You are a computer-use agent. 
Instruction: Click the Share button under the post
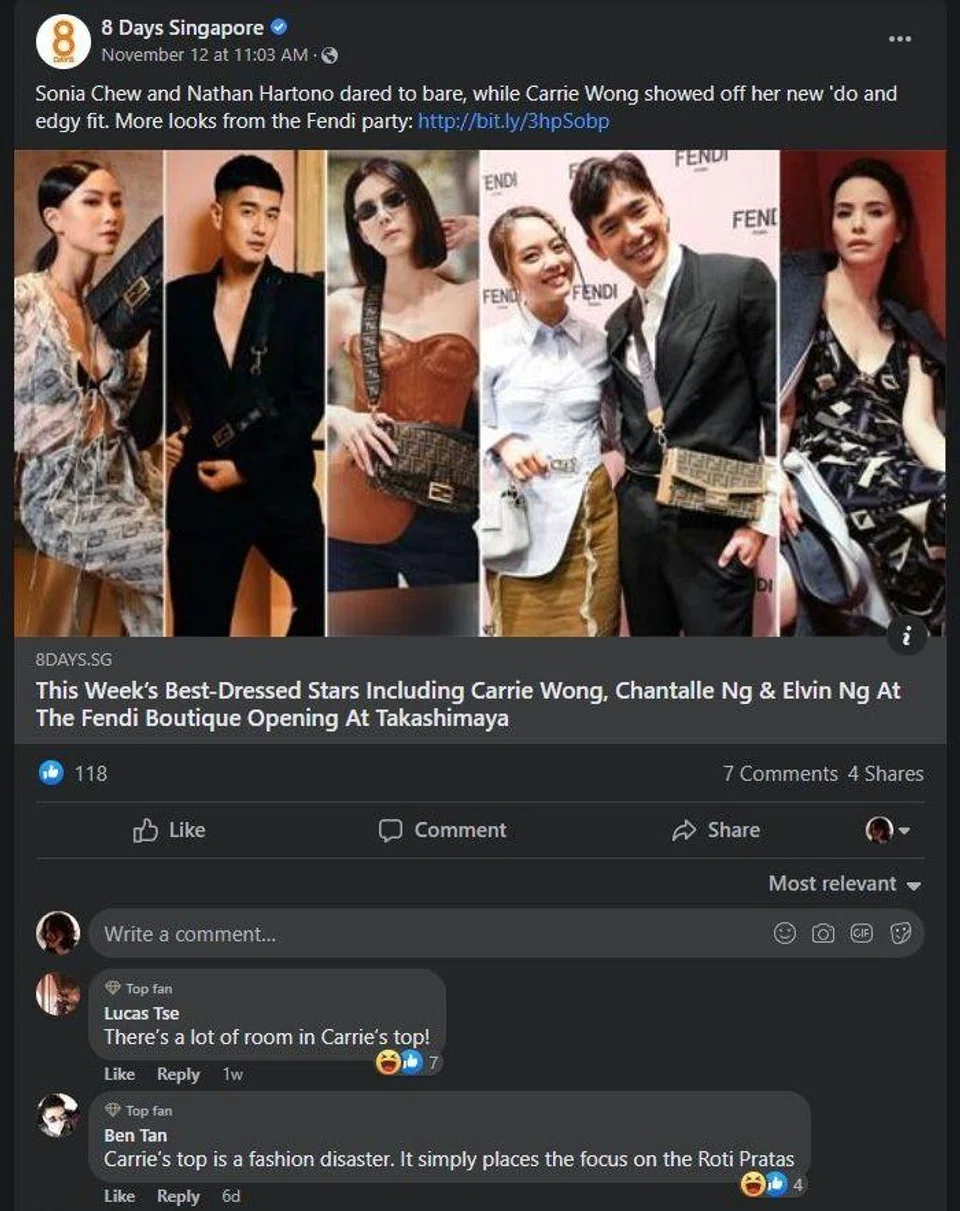coord(715,830)
